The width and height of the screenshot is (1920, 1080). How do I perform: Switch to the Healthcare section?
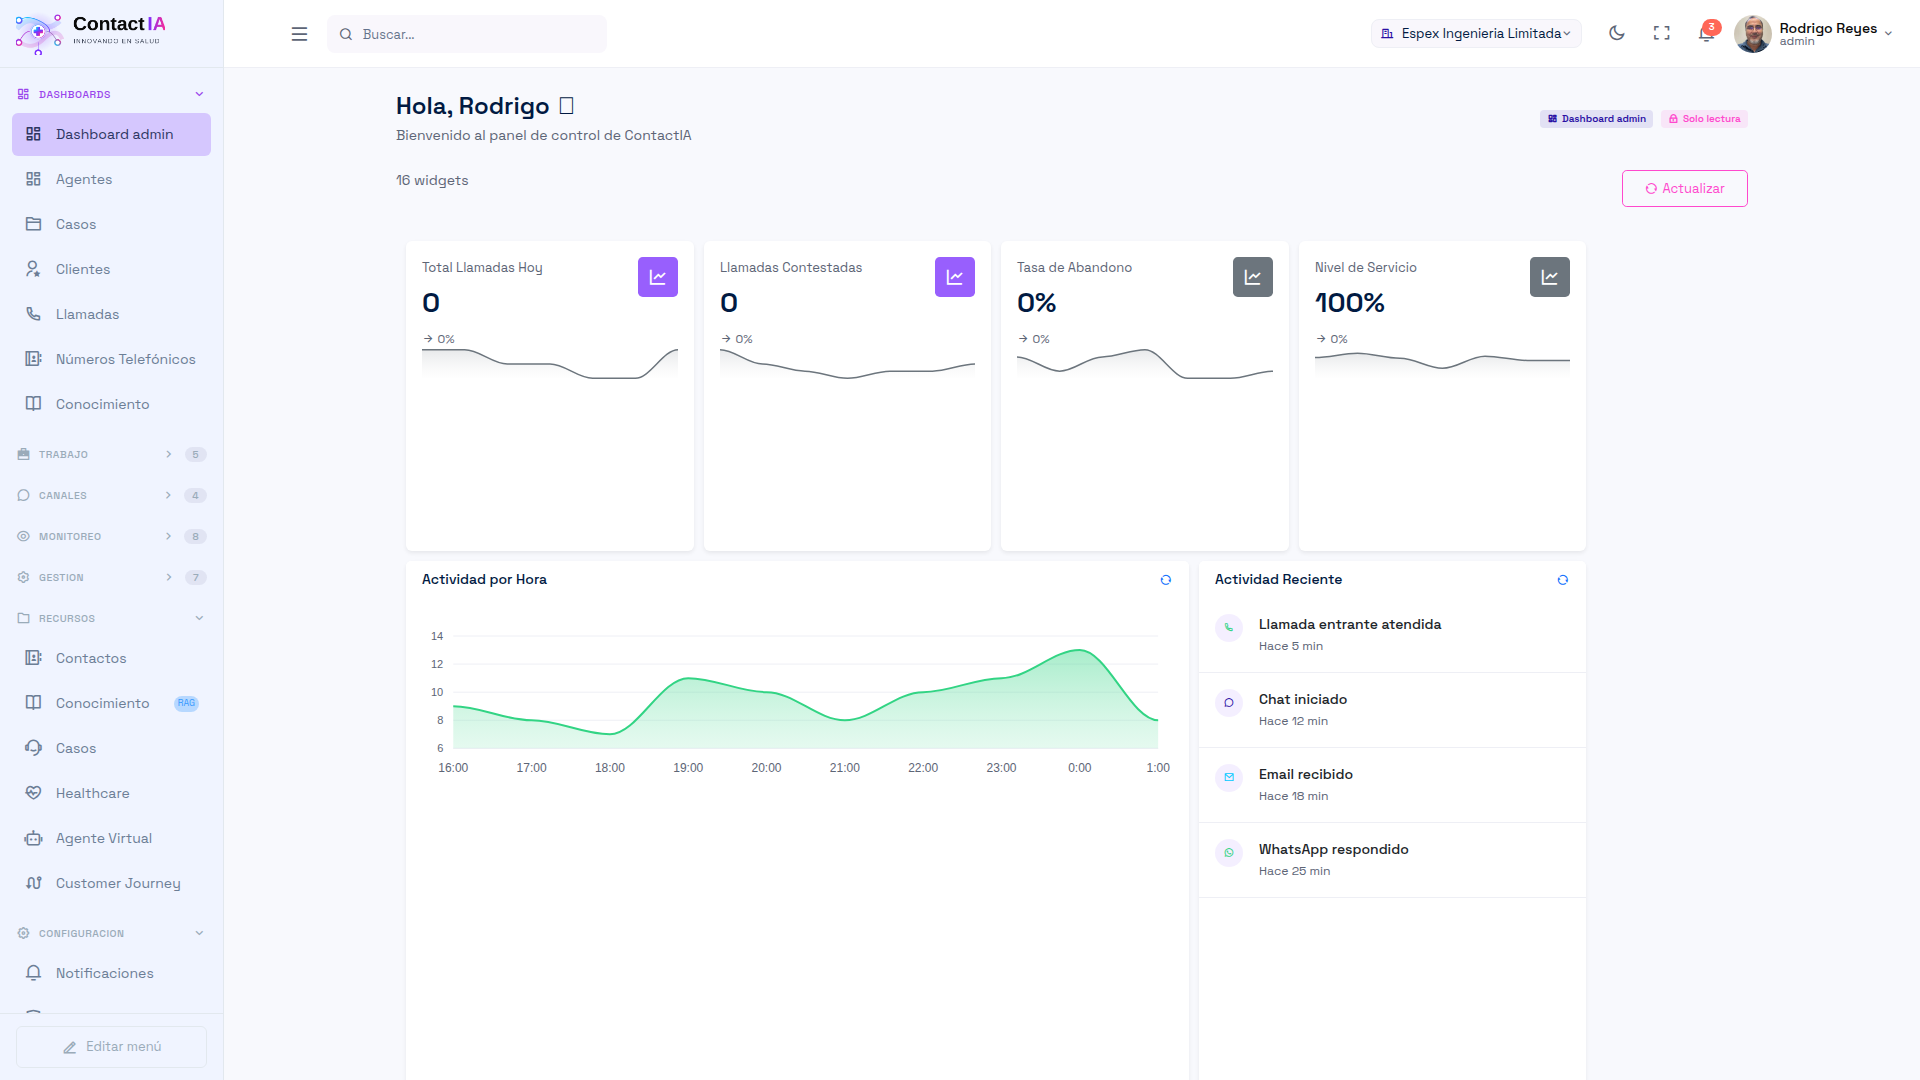(x=92, y=793)
